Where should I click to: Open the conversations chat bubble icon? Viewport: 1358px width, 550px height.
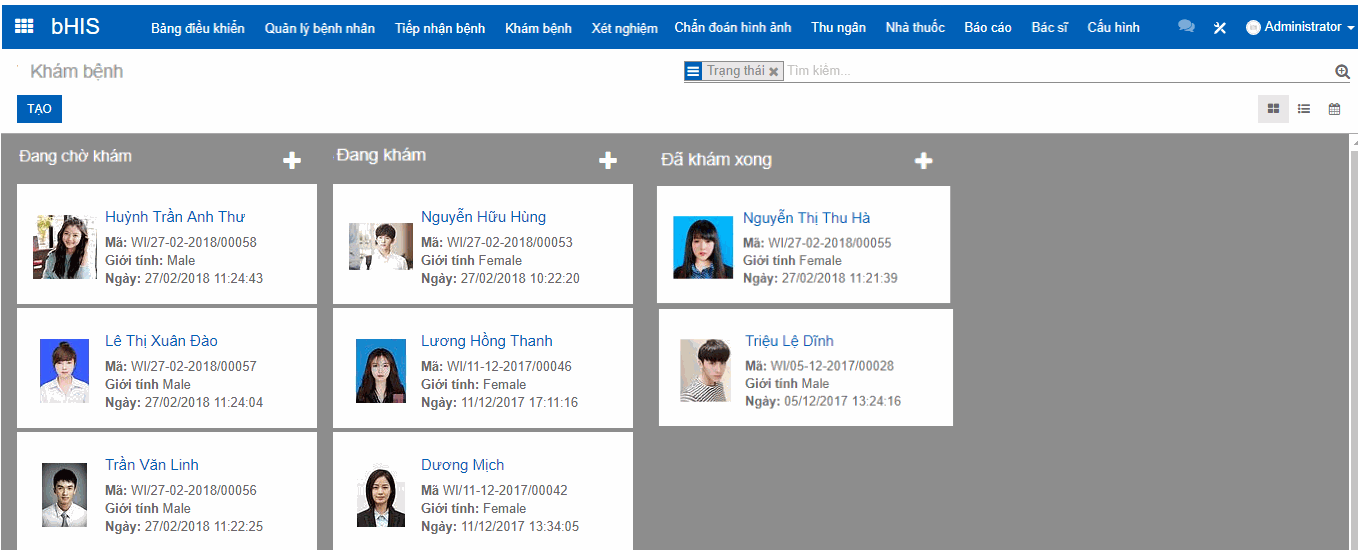click(1186, 27)
